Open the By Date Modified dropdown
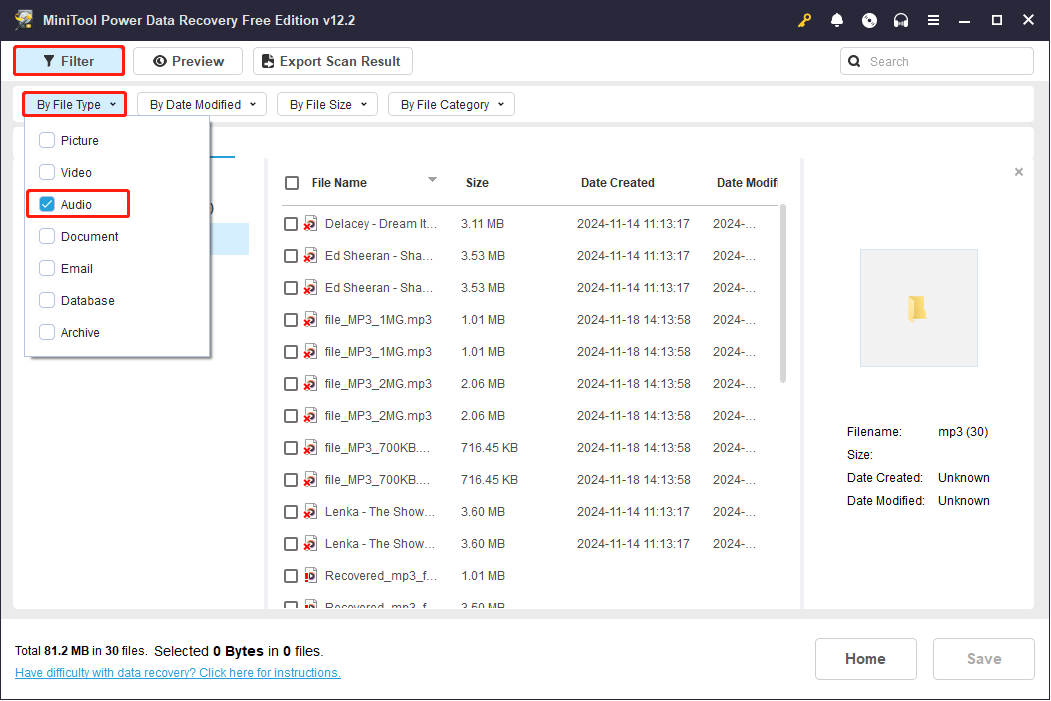The height and width of the screenshot is (701, 1051). coord(202,105)
